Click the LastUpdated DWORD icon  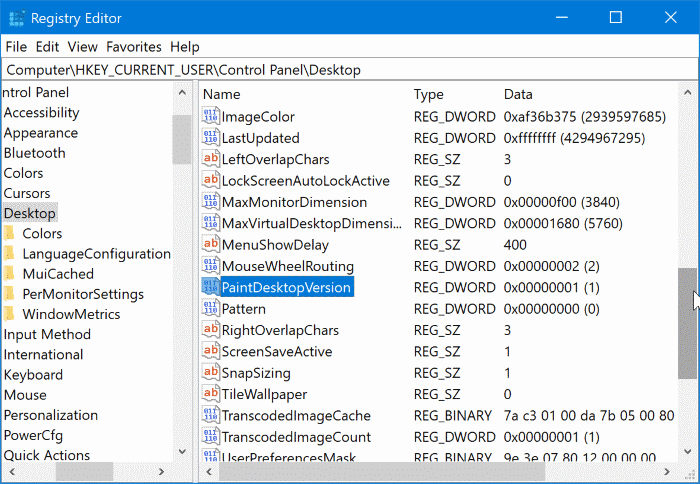(210, 138)
